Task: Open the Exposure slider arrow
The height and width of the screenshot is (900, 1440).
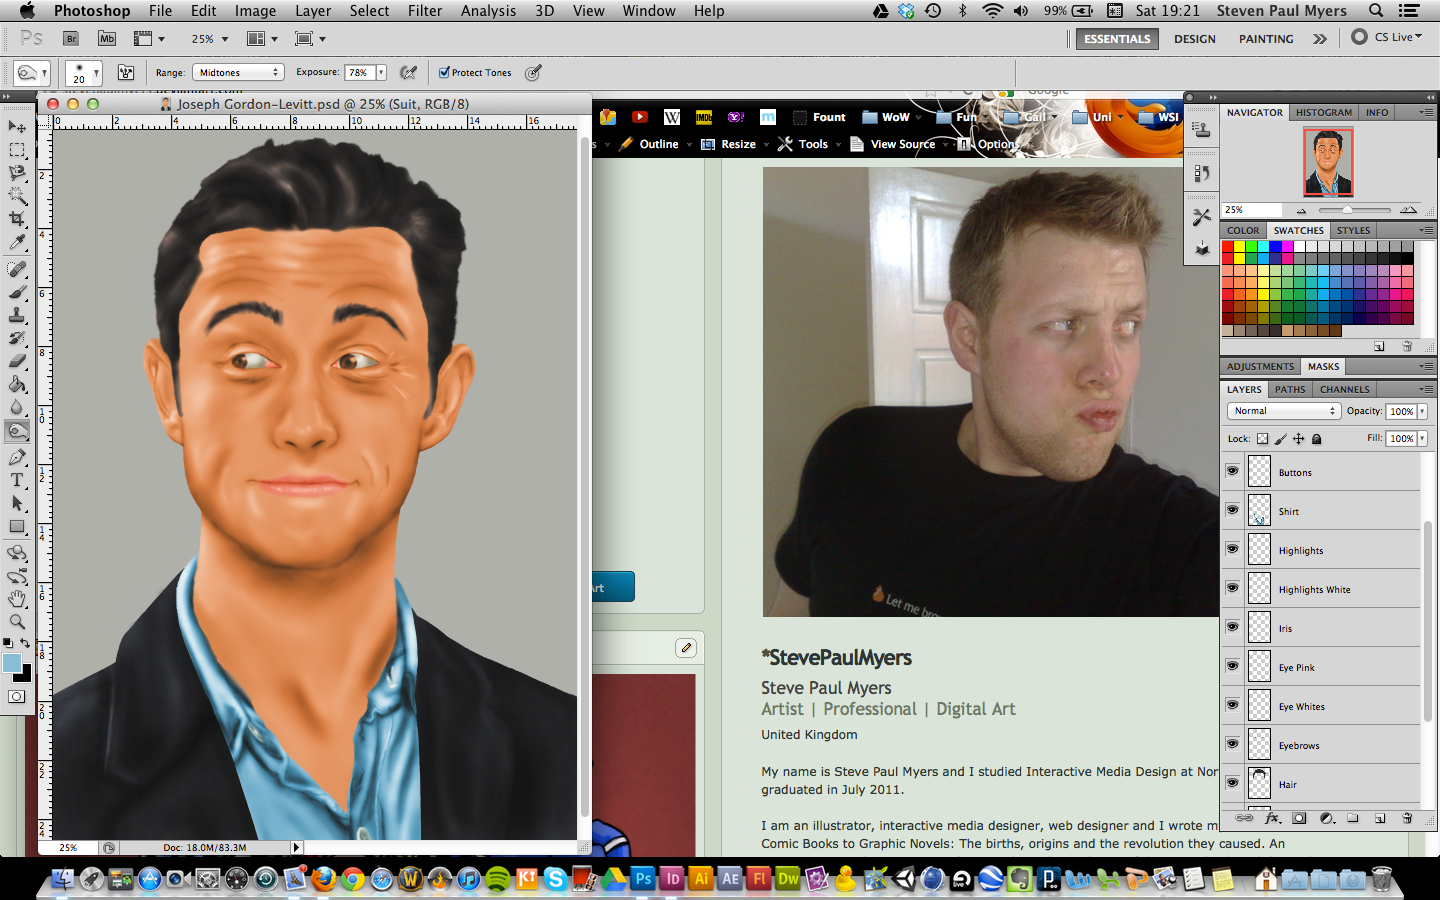Action: pos(381,72)
